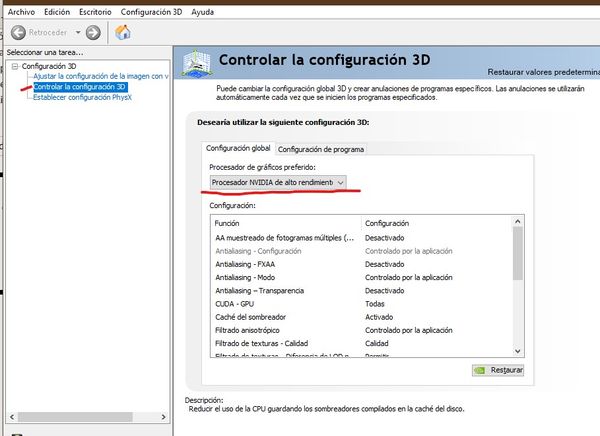Select the CUDA - GPU row

point(362,304)
